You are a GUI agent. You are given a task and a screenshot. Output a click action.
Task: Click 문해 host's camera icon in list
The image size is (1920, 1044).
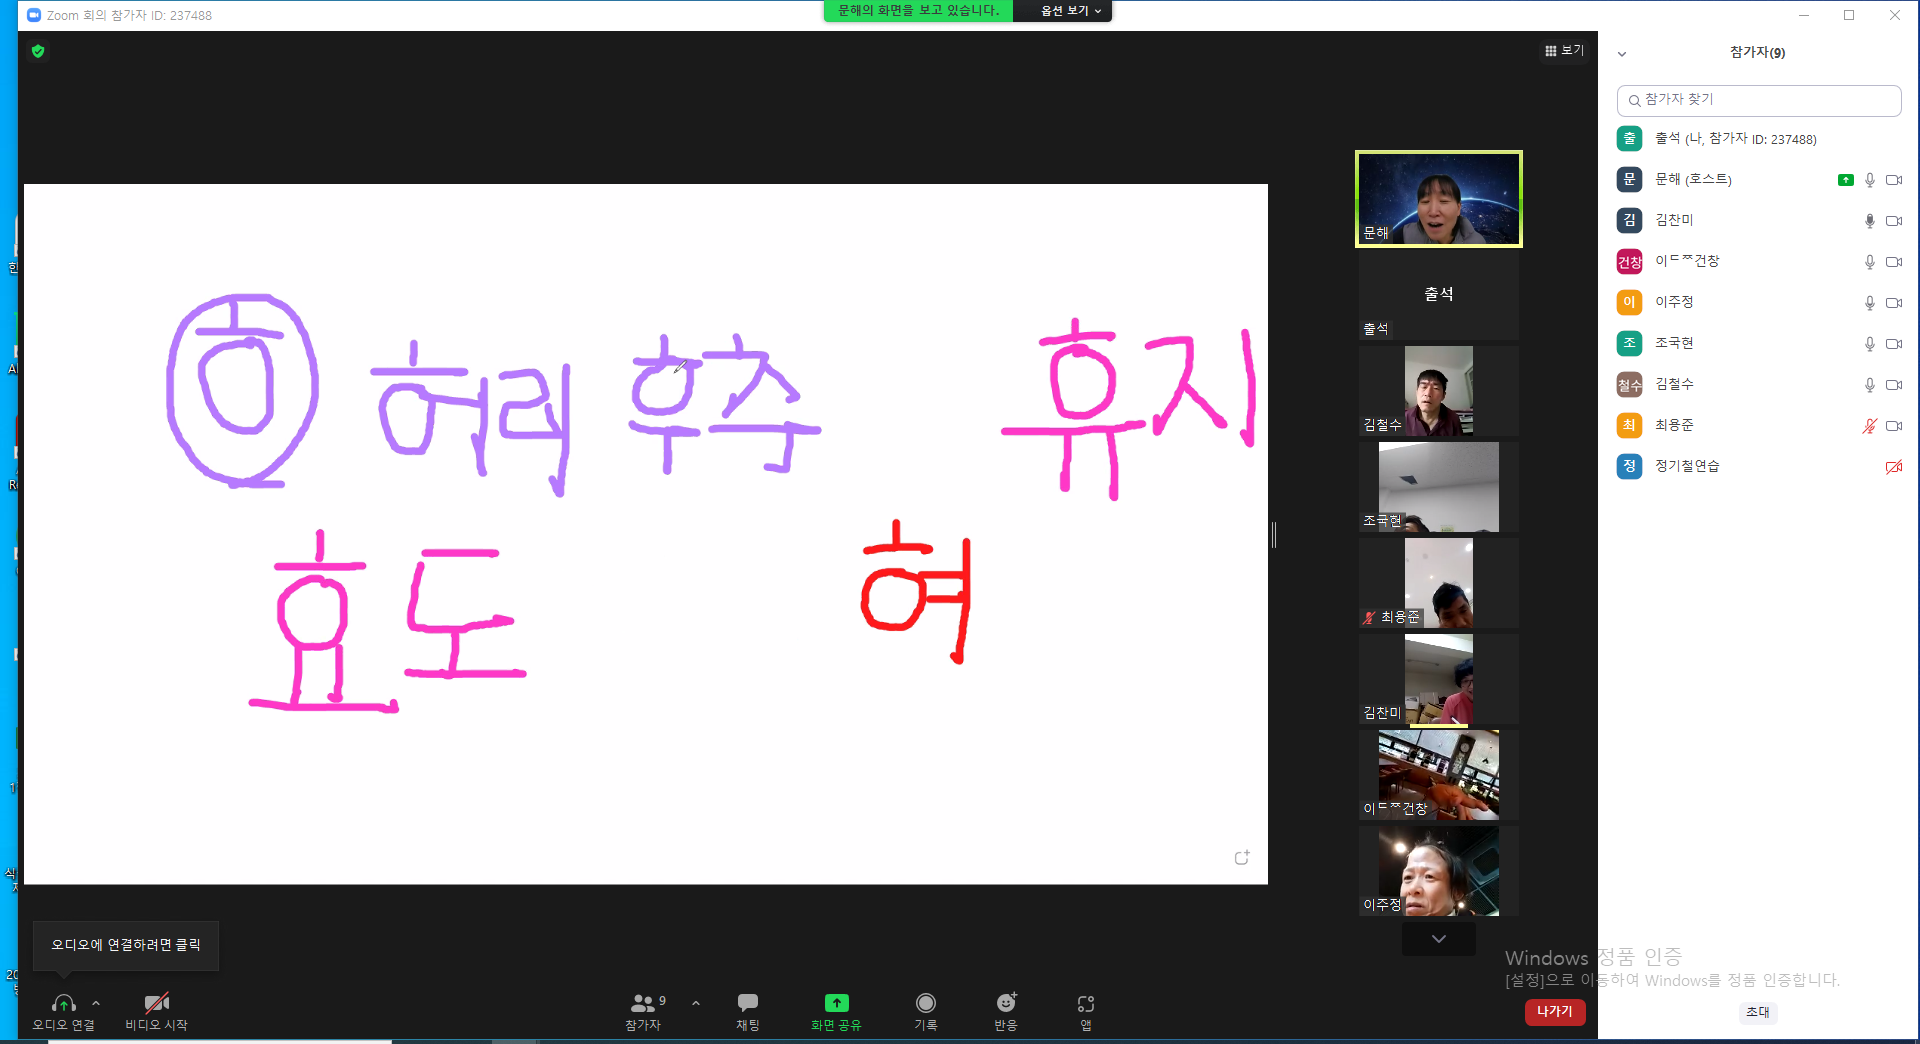(1894, 180)
